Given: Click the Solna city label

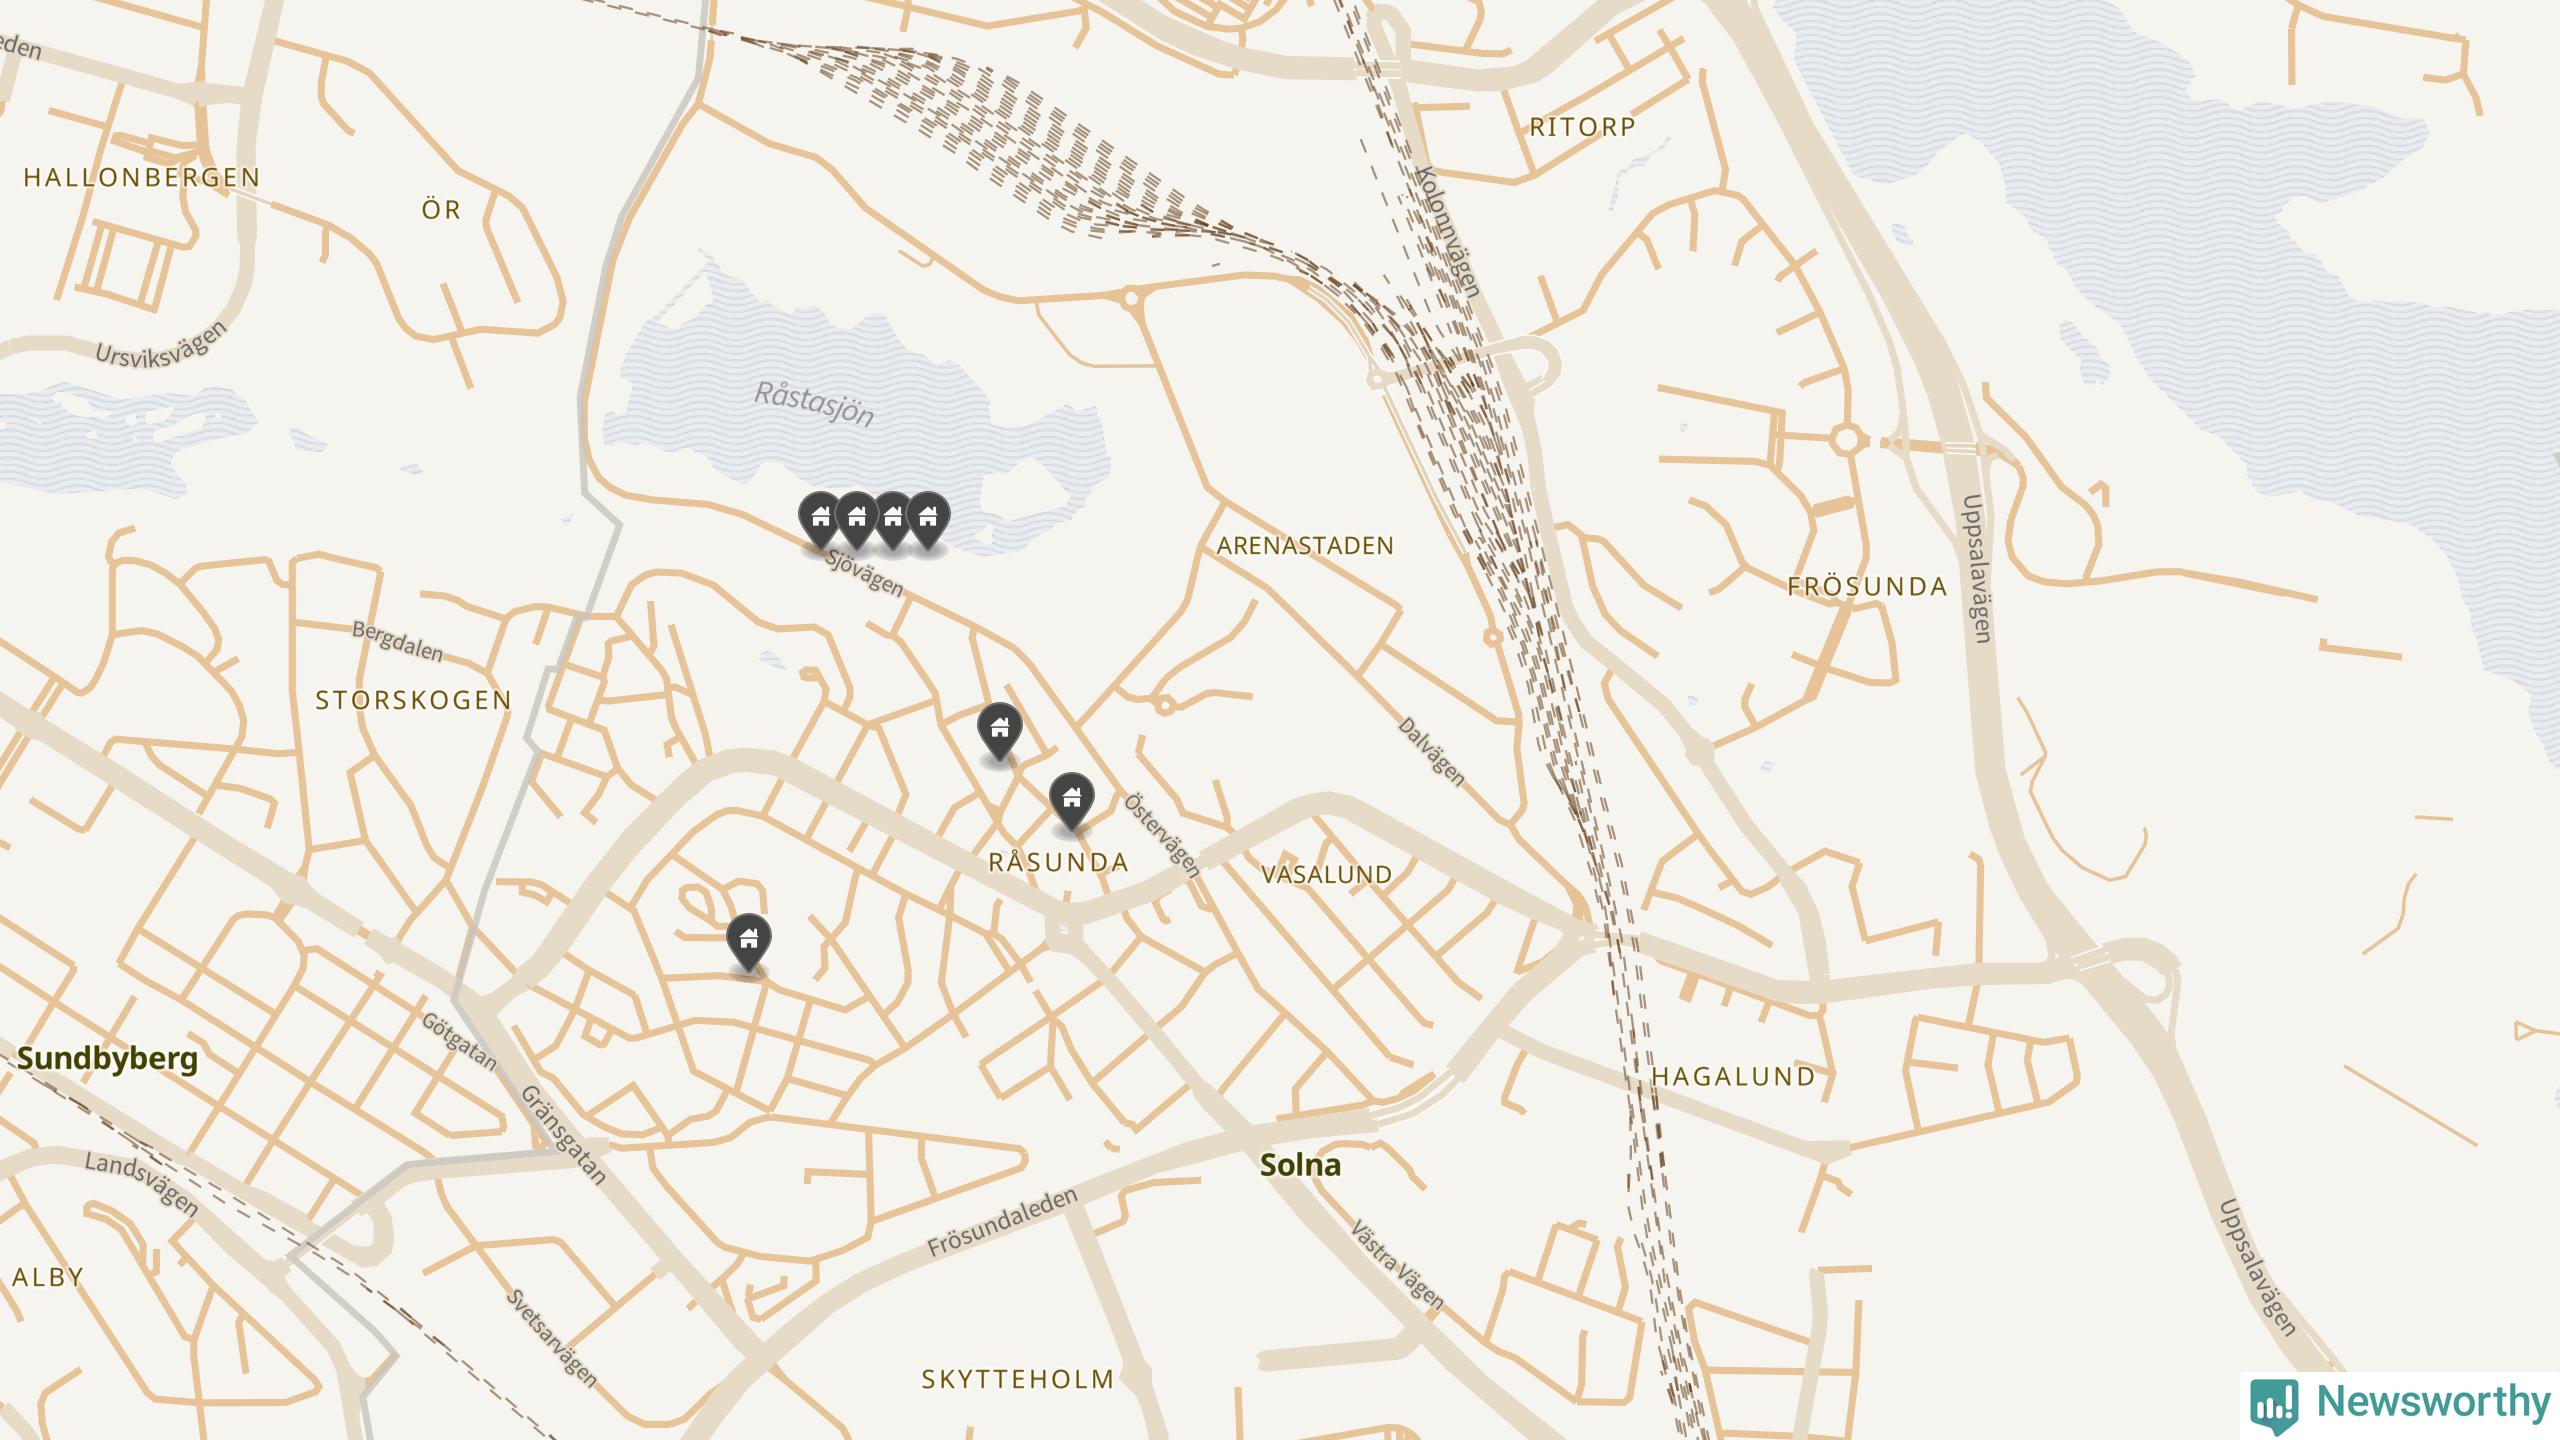Looking at the screenshot, I should click(1300, 1165).
